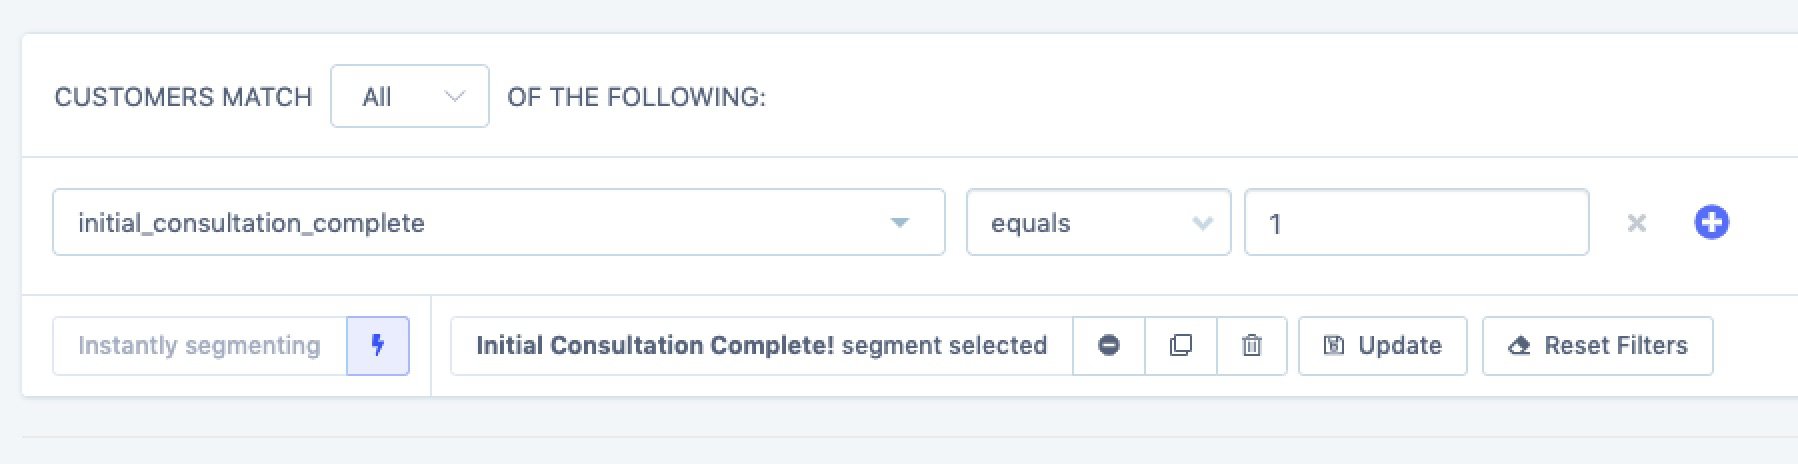This screenshot has width=1798, height=464.
Task: Click the Instantly segmenting label
Action: click(199, 345)
